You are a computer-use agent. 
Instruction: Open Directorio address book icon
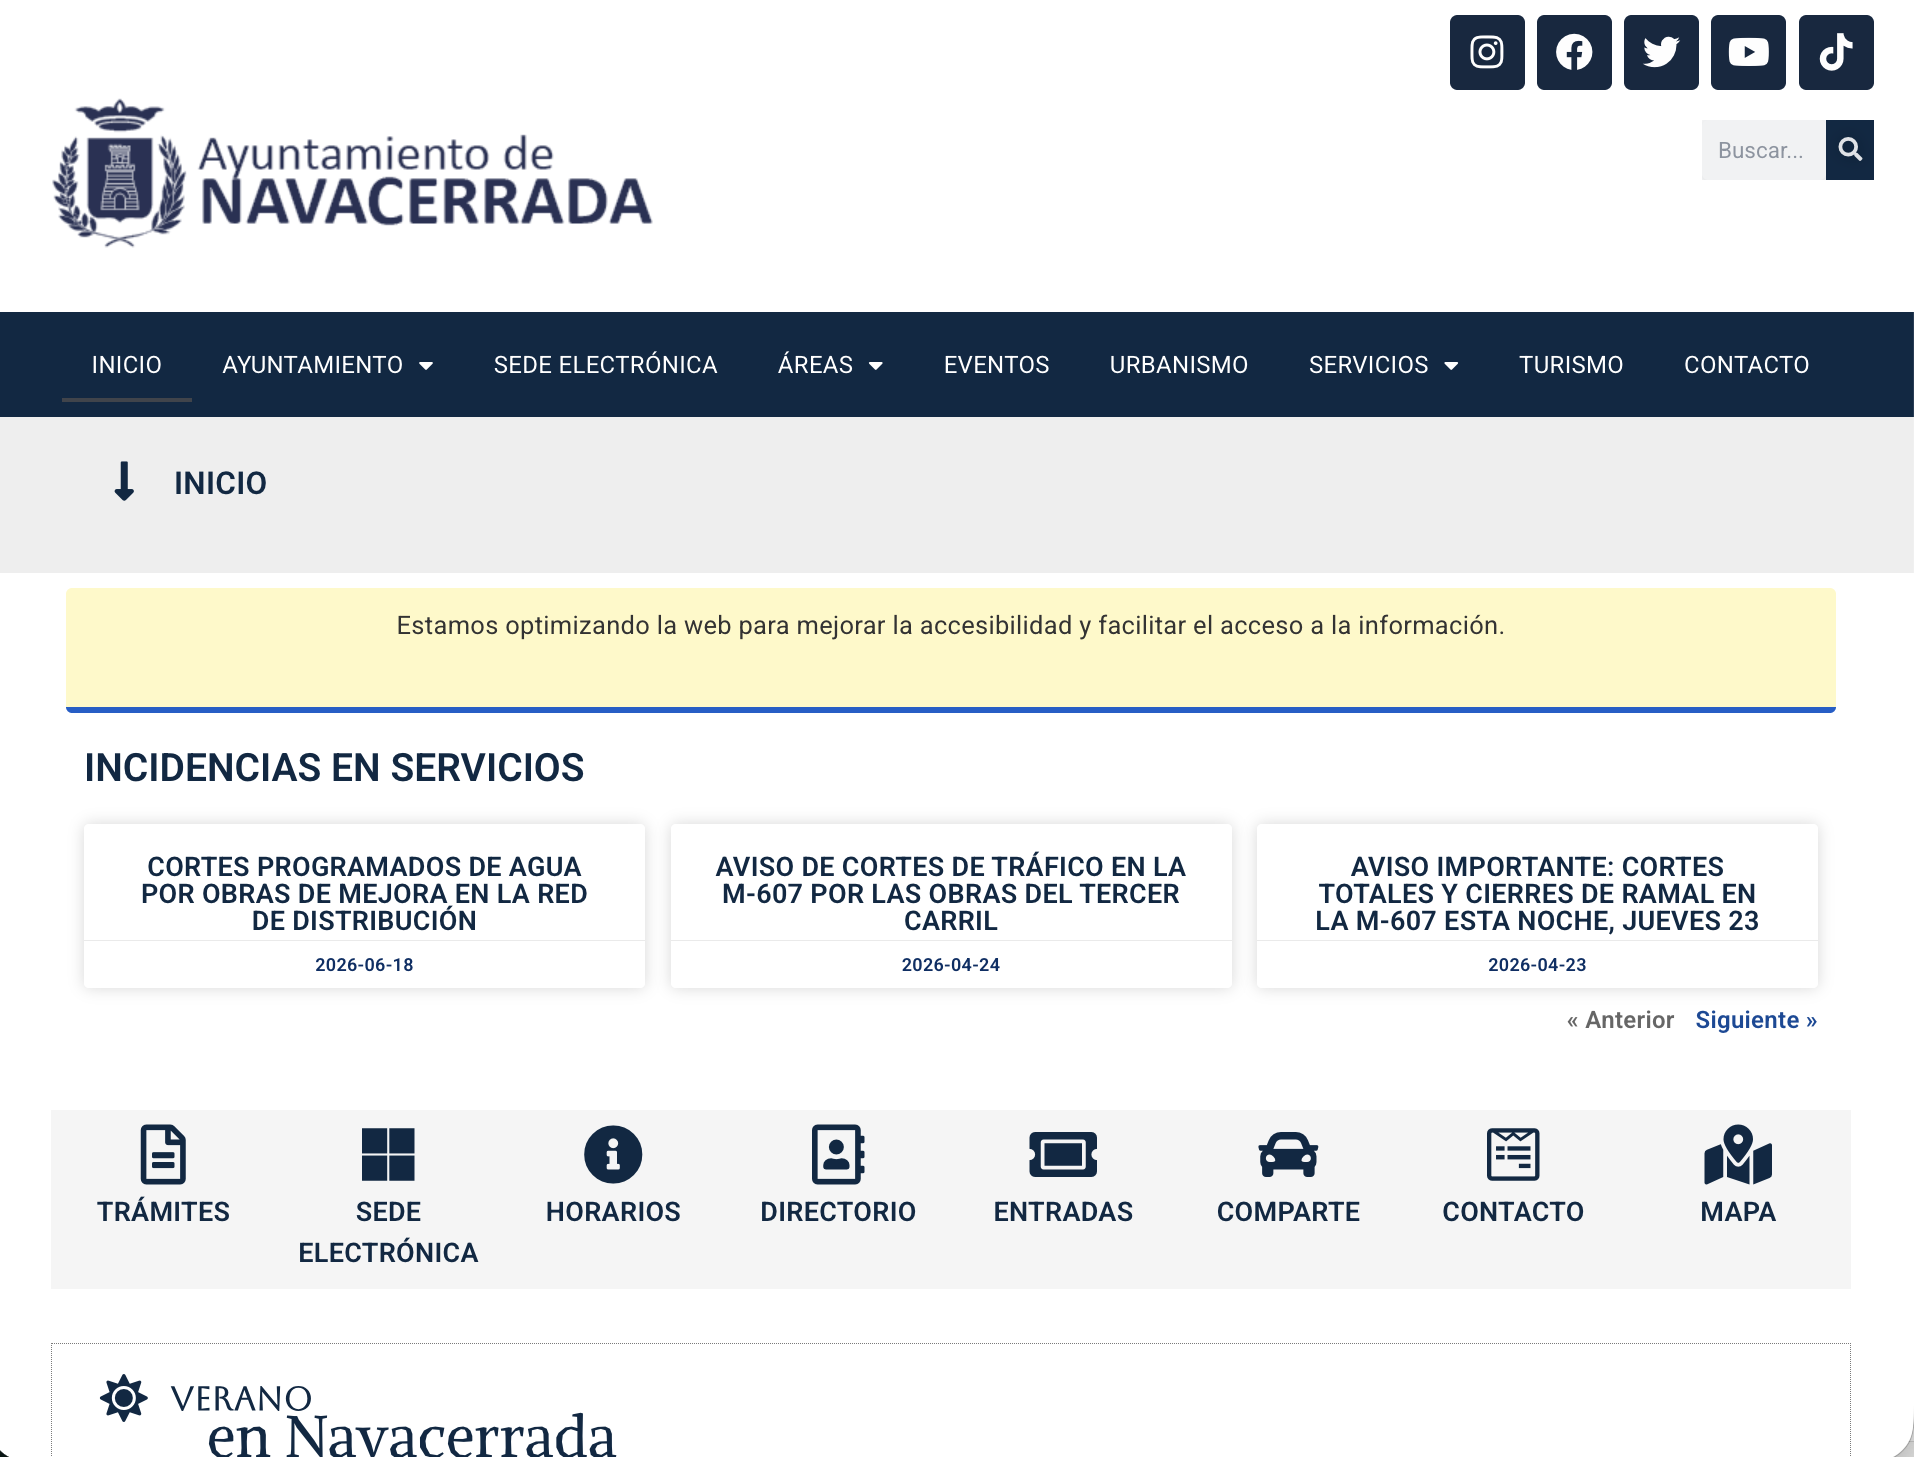pos(838,1154)
